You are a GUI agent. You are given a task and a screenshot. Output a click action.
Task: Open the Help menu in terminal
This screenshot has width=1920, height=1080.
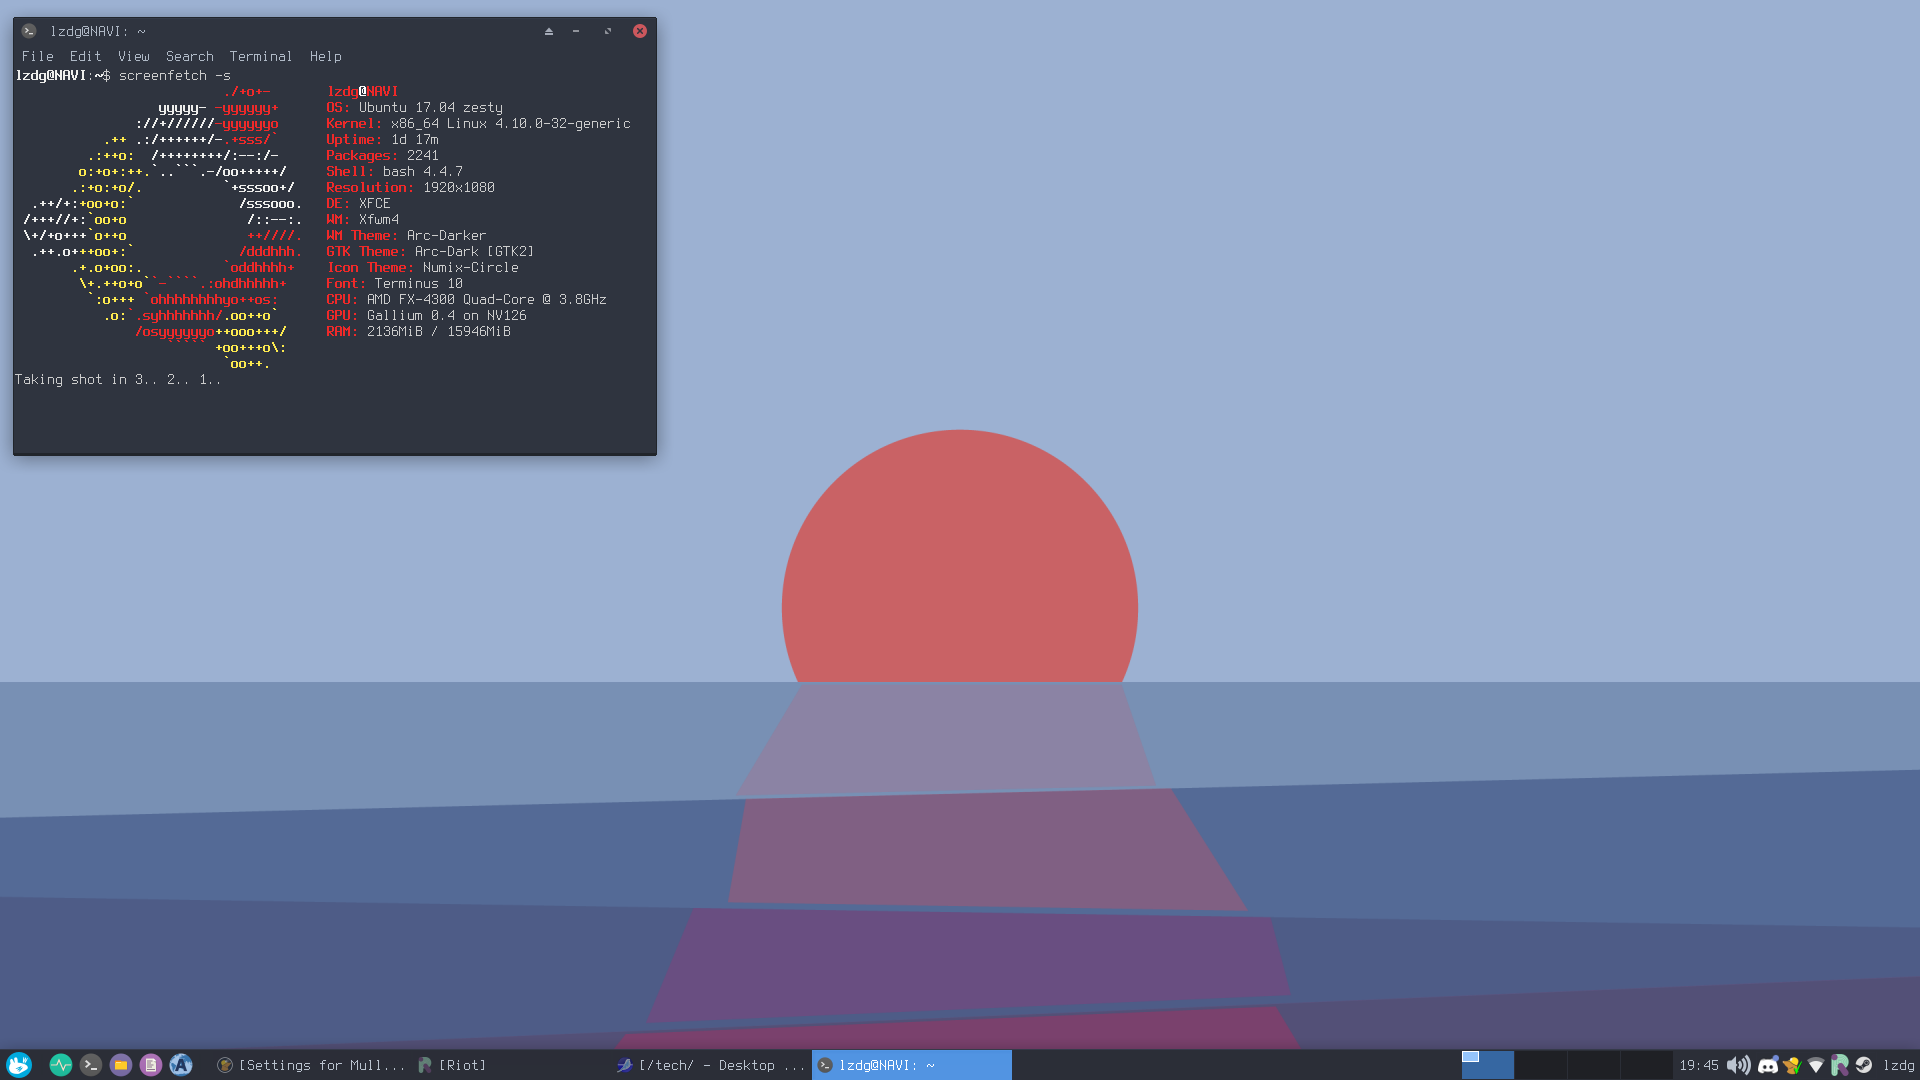[325, 57]
